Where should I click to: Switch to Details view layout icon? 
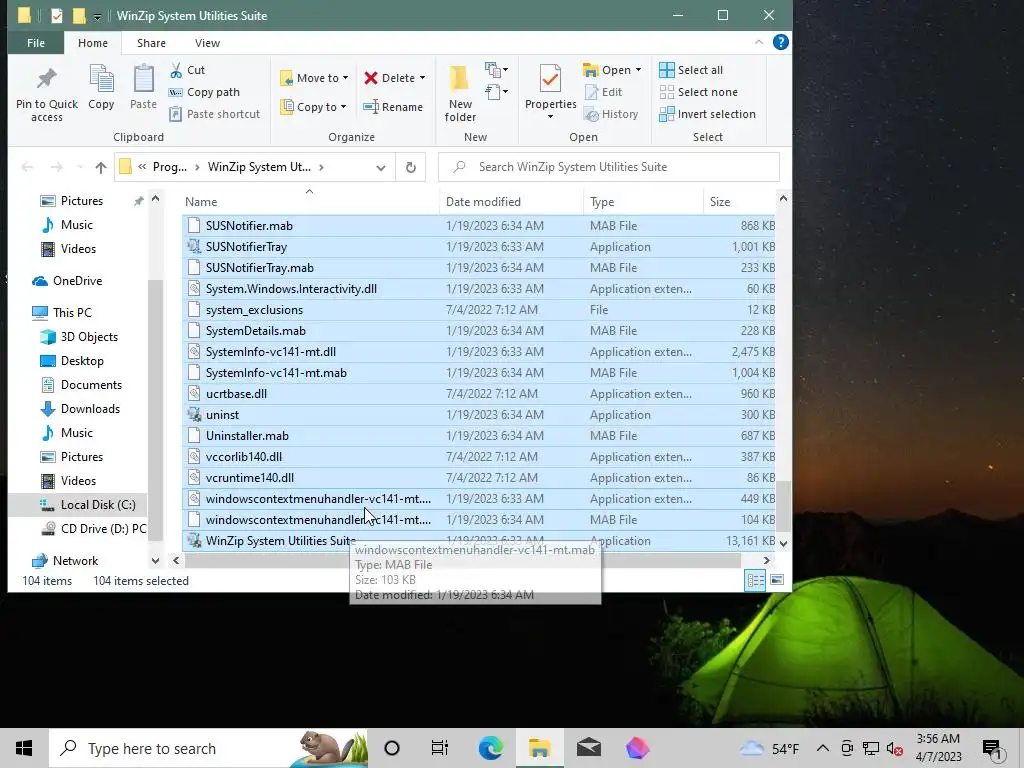[756, 580]
